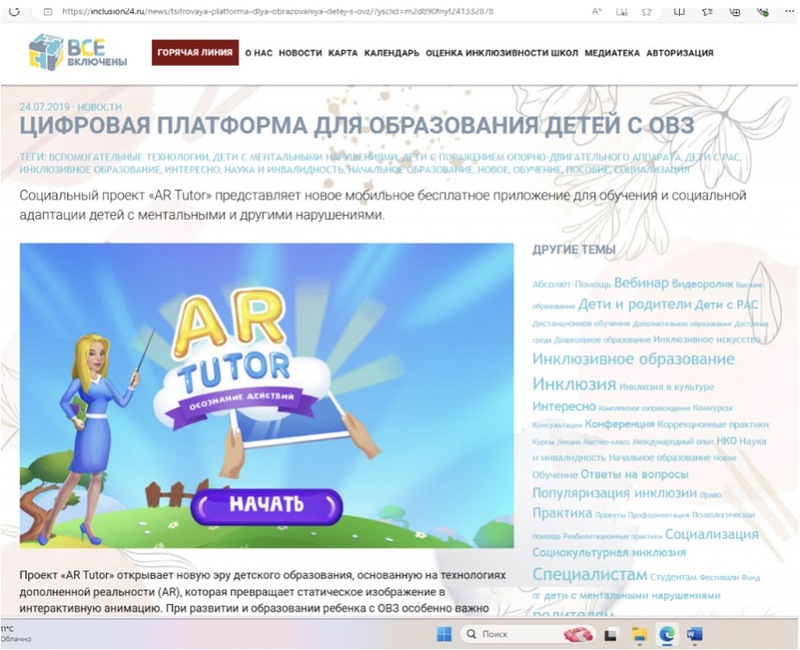Click the taskbar search box 'Поиск'
Image resolution: width=800 pixels, height=650 pixels.
[x=528, y=634]
